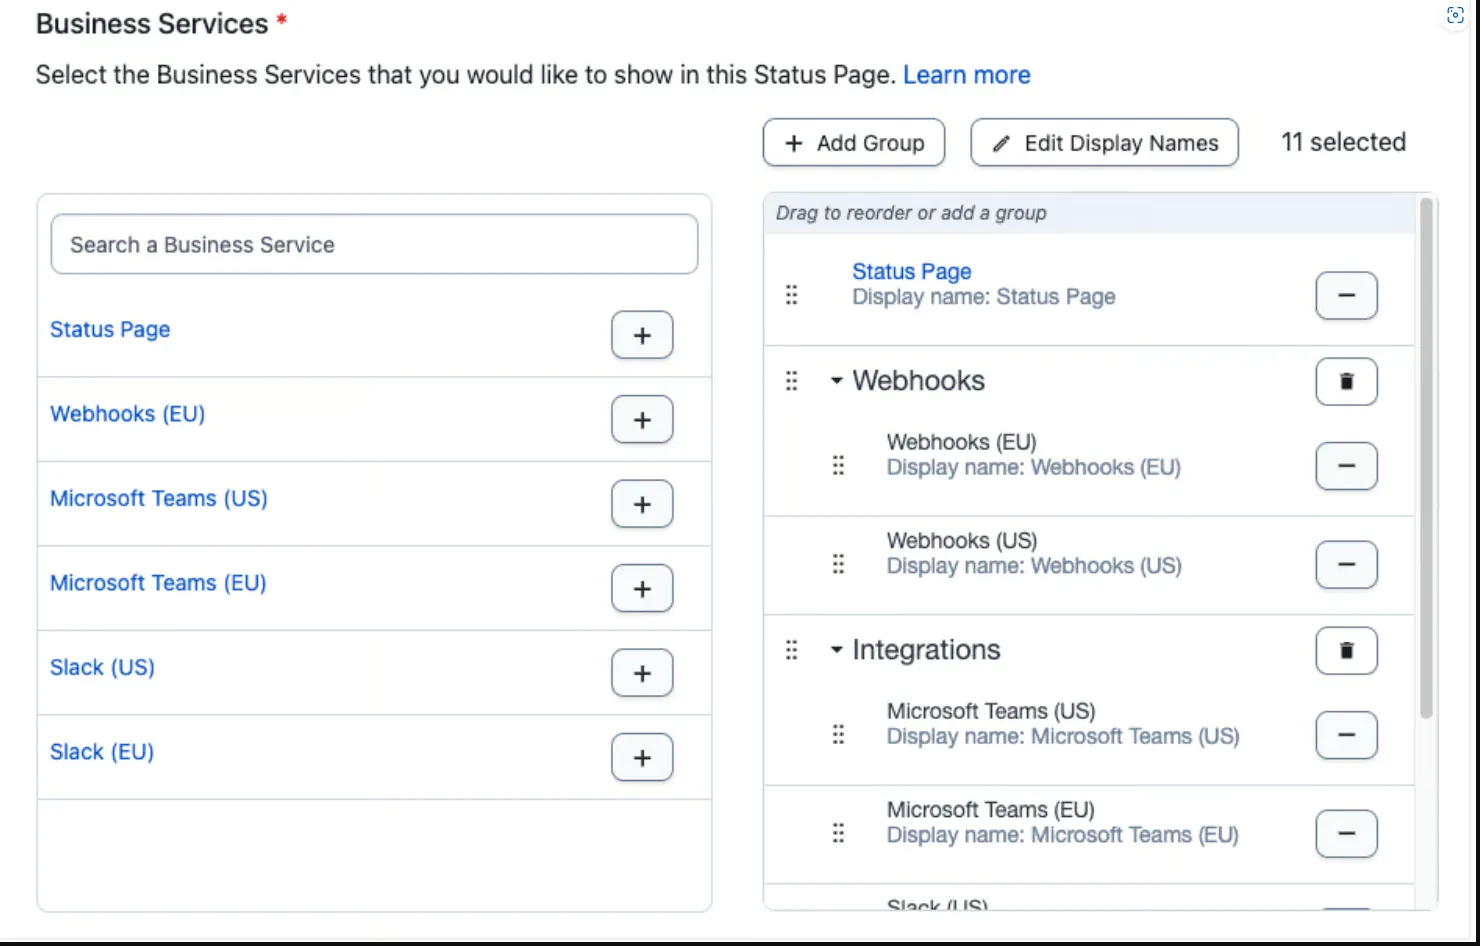Image resolution: width=1480 pixels, height=946 pixels.
Task: Focus the Search a Business Service field
Action: pyautogui.click(x=374, y=244)
